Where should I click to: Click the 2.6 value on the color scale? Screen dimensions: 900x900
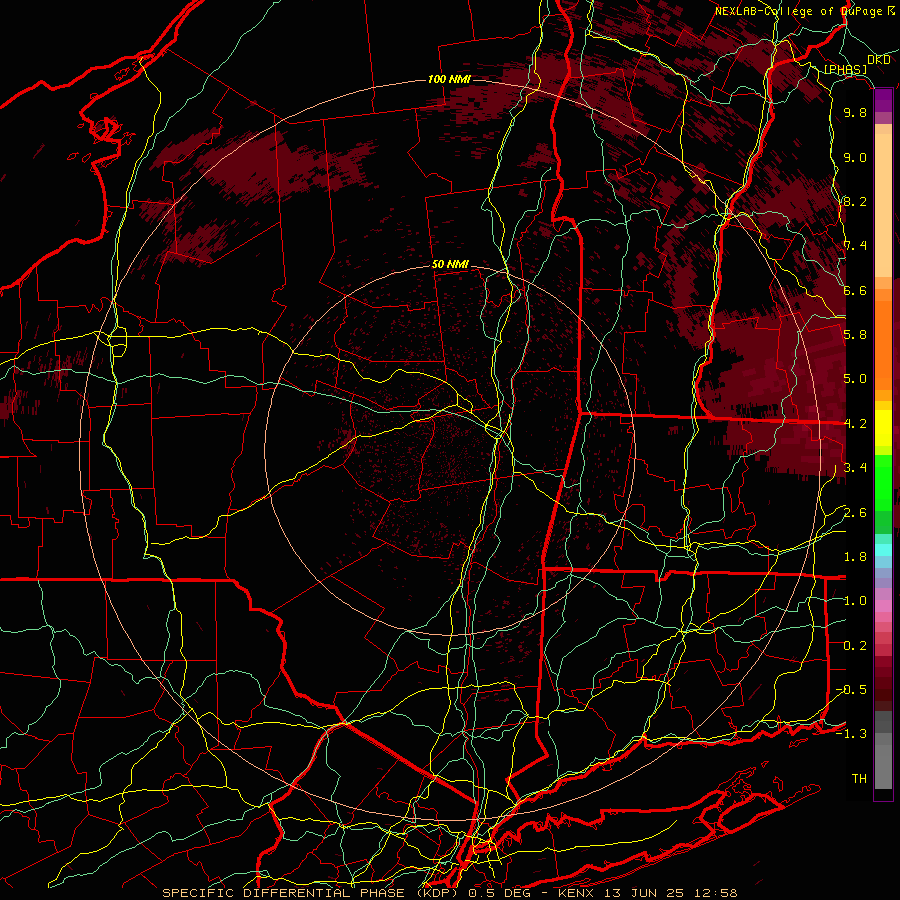click(x=855, y=513)
